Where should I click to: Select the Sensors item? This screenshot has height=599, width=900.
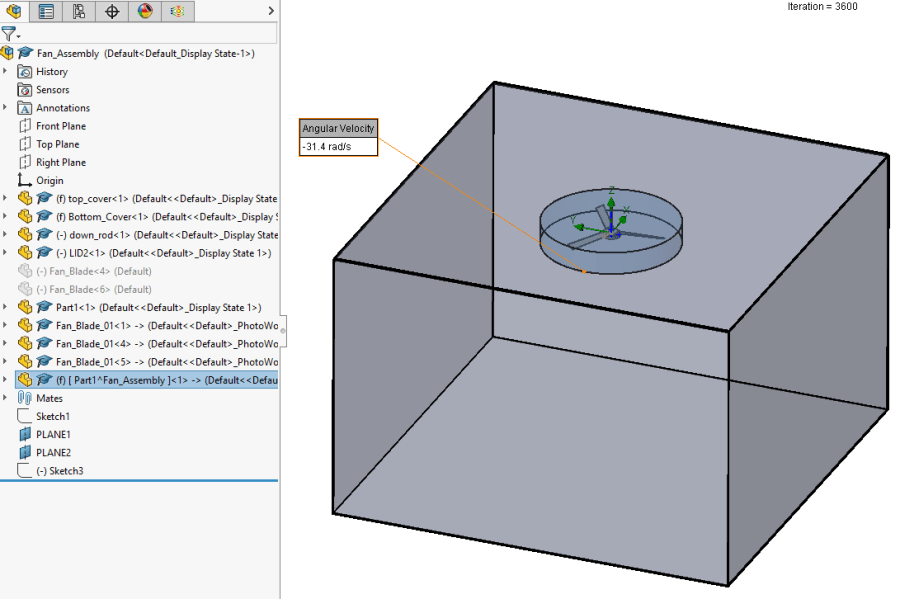53,90
